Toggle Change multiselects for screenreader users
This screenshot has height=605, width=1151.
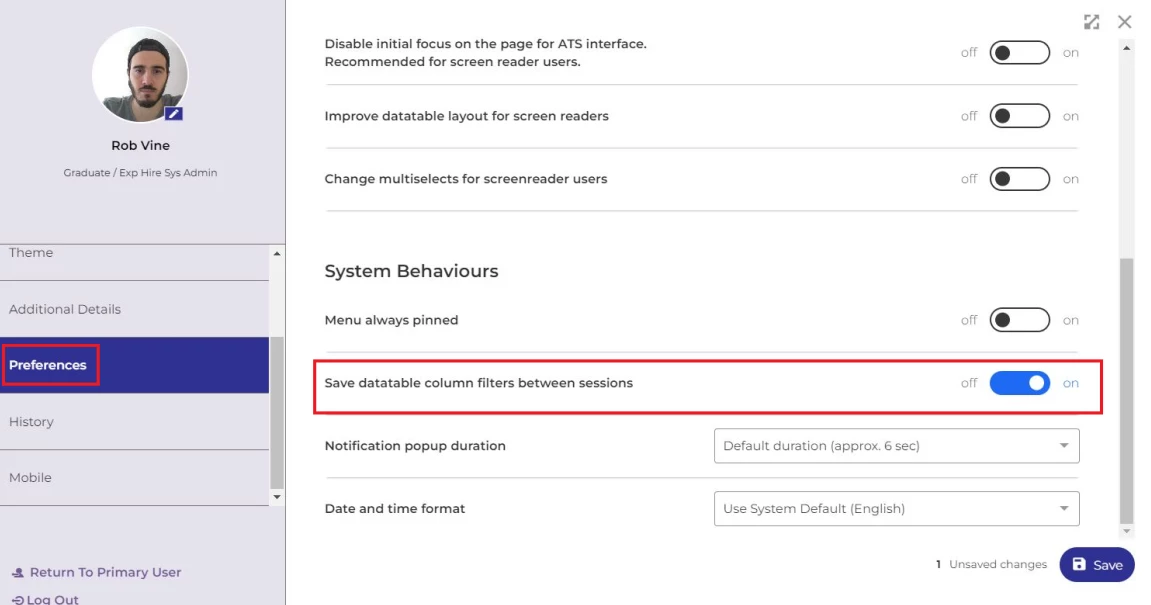(x=1019, y=179)
